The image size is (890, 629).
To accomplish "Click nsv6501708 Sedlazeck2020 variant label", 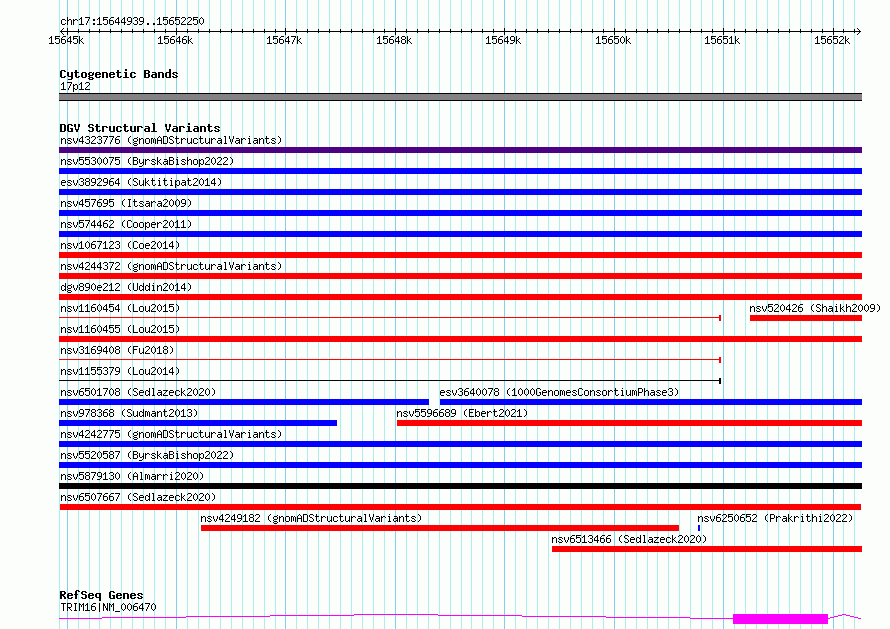I will (138, 392).
